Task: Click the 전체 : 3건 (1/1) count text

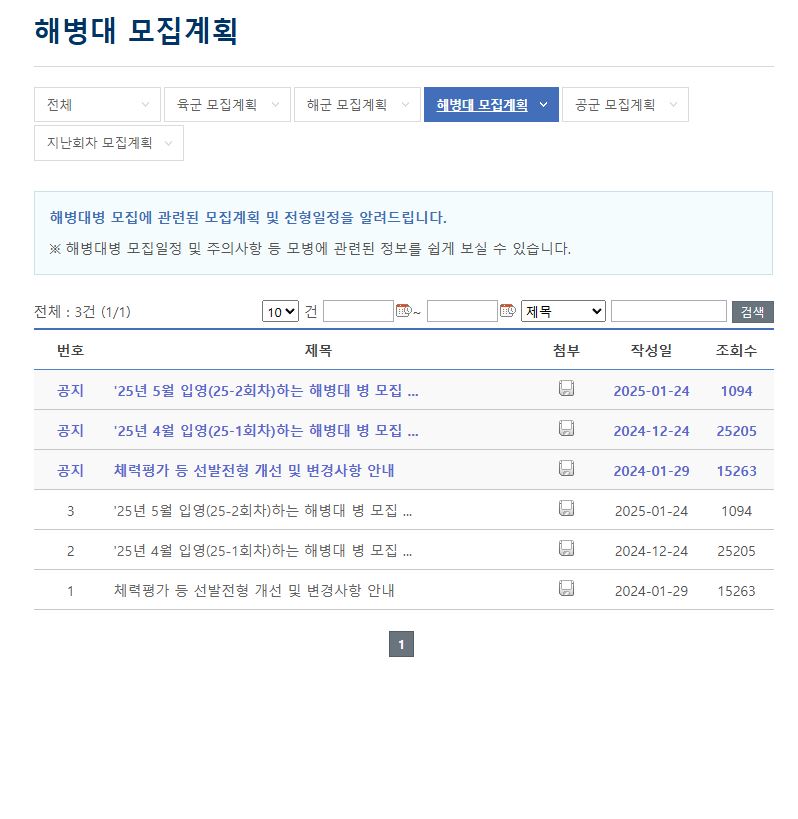Action: [82, 312]
